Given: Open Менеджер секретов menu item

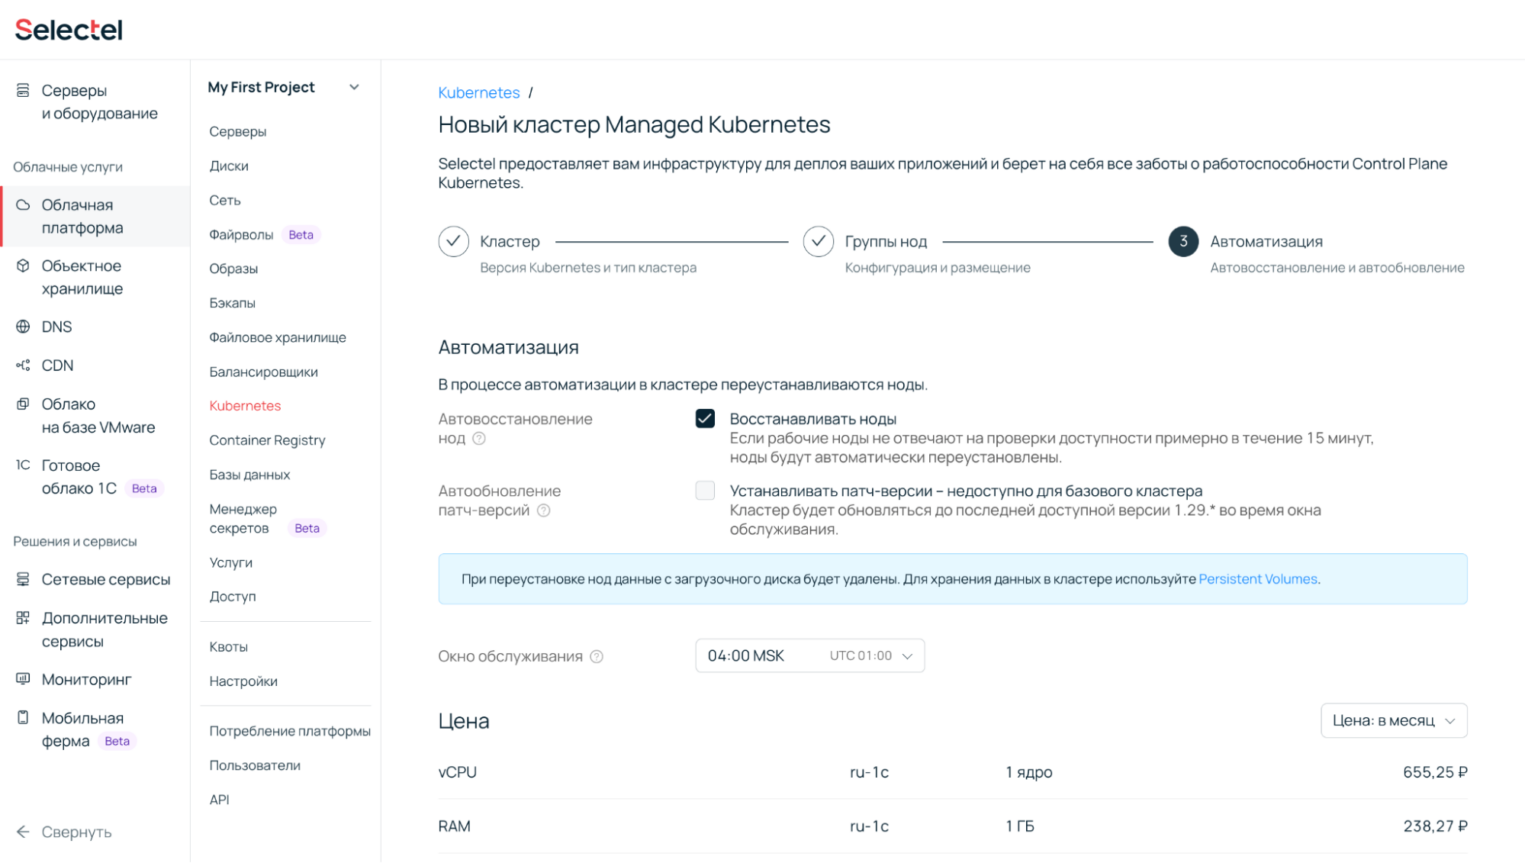Looking at the screenshot, I should click(x=243, y=519).
